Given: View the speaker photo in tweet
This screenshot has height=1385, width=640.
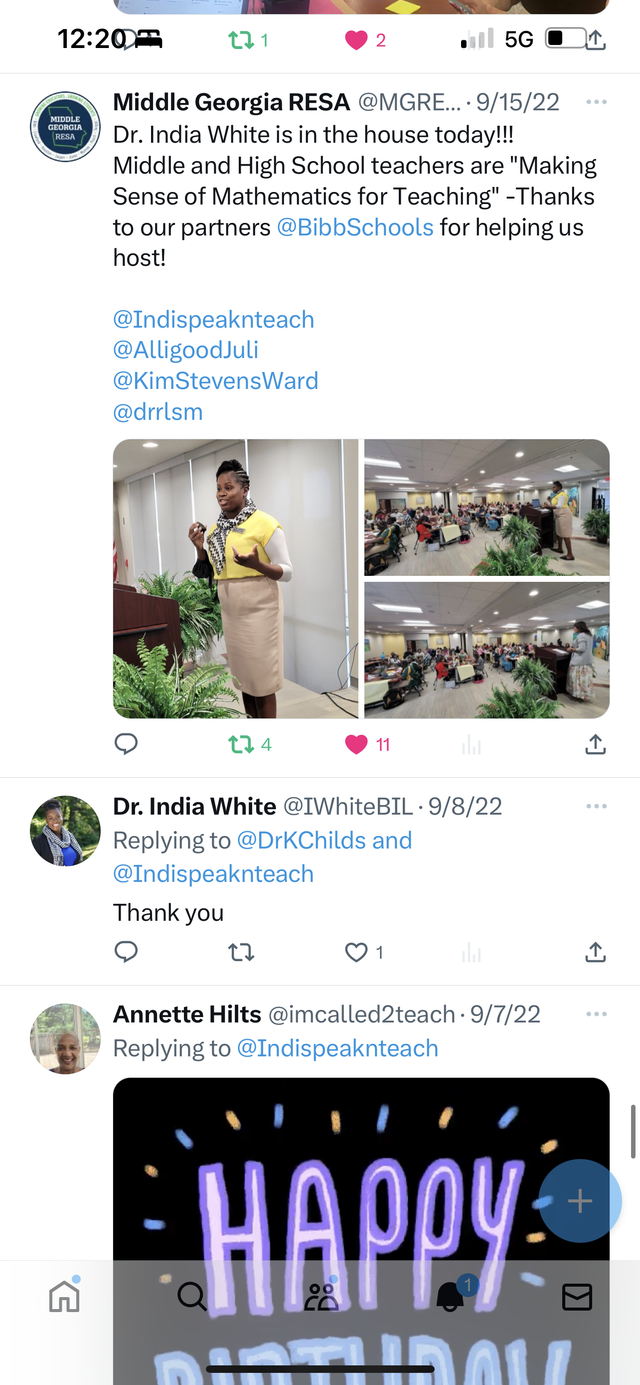Looking at the screenshot, I should [x=235, y=579].
